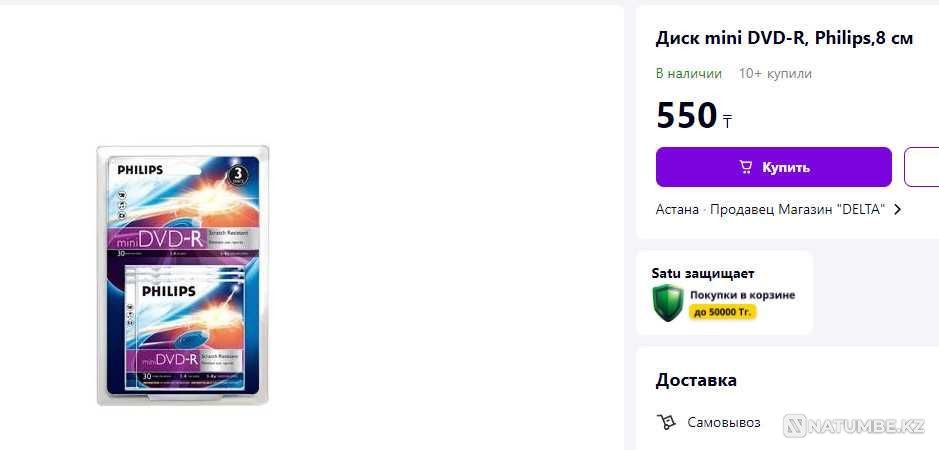Viewport: 939px width, 450px height.
Task: Expand seller details with the chevron arrow
Action: (897, 210)
